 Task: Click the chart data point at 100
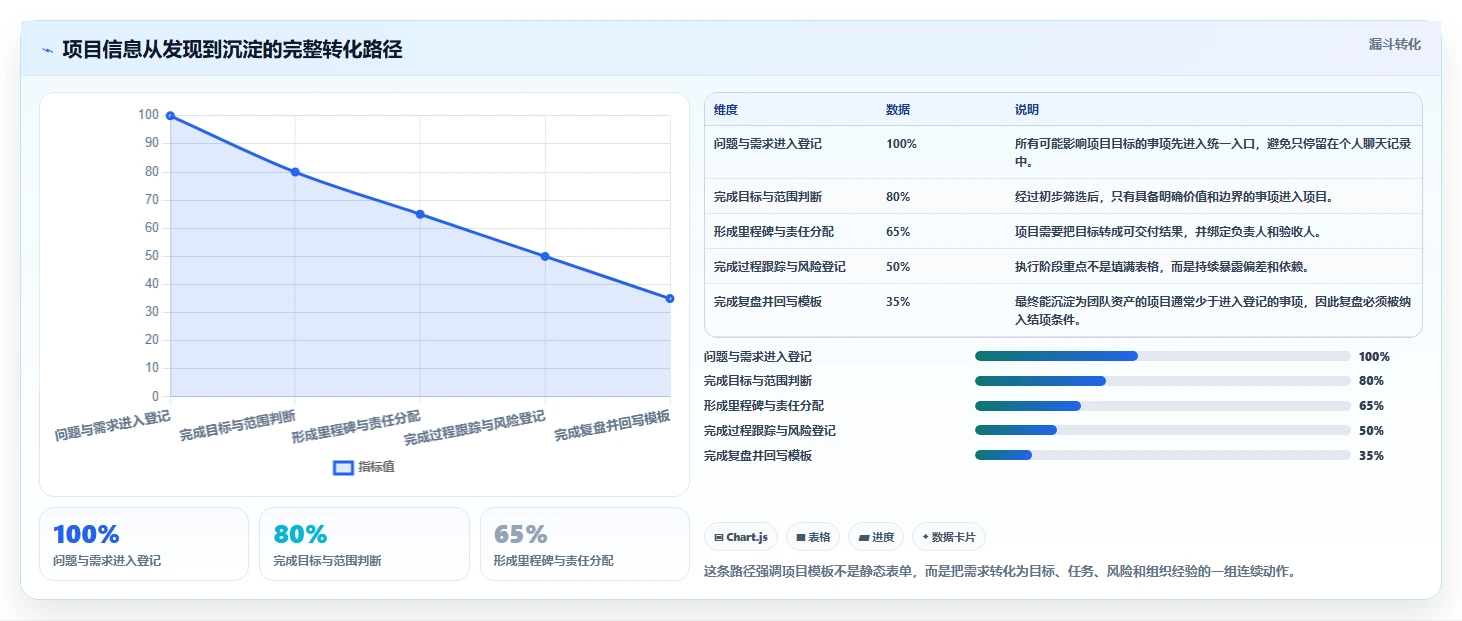tap(170, 116)
